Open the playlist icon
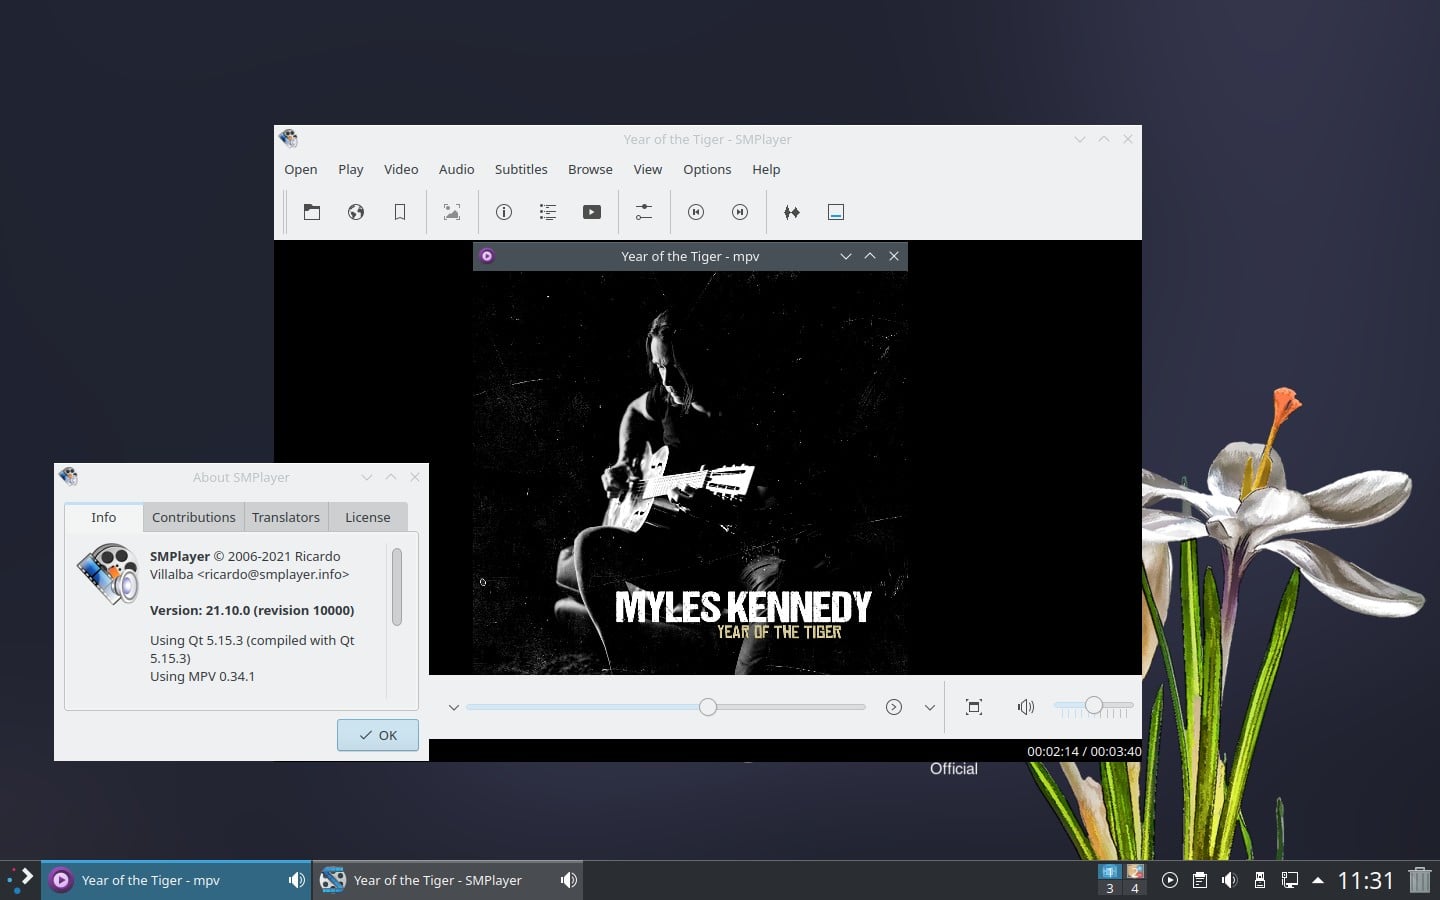Image resolution: width=1440 pixels, height=900 pixels. (x=547, y=212)
